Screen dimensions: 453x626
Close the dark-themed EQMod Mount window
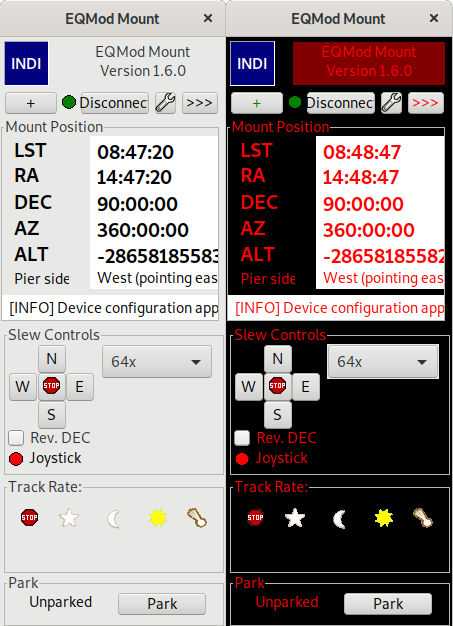pyautogui.click(x=434, y=18)
